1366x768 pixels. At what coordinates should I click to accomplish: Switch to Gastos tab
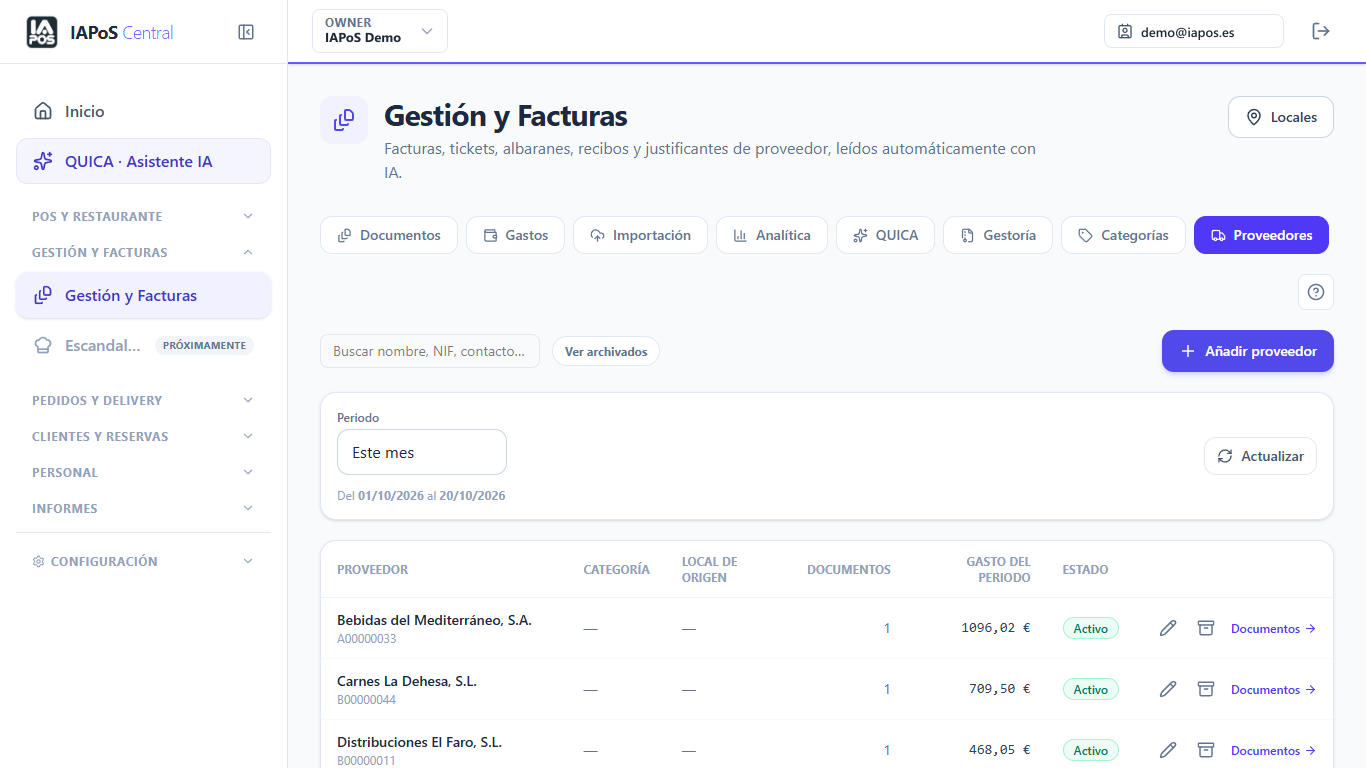[x=515, y=235]
